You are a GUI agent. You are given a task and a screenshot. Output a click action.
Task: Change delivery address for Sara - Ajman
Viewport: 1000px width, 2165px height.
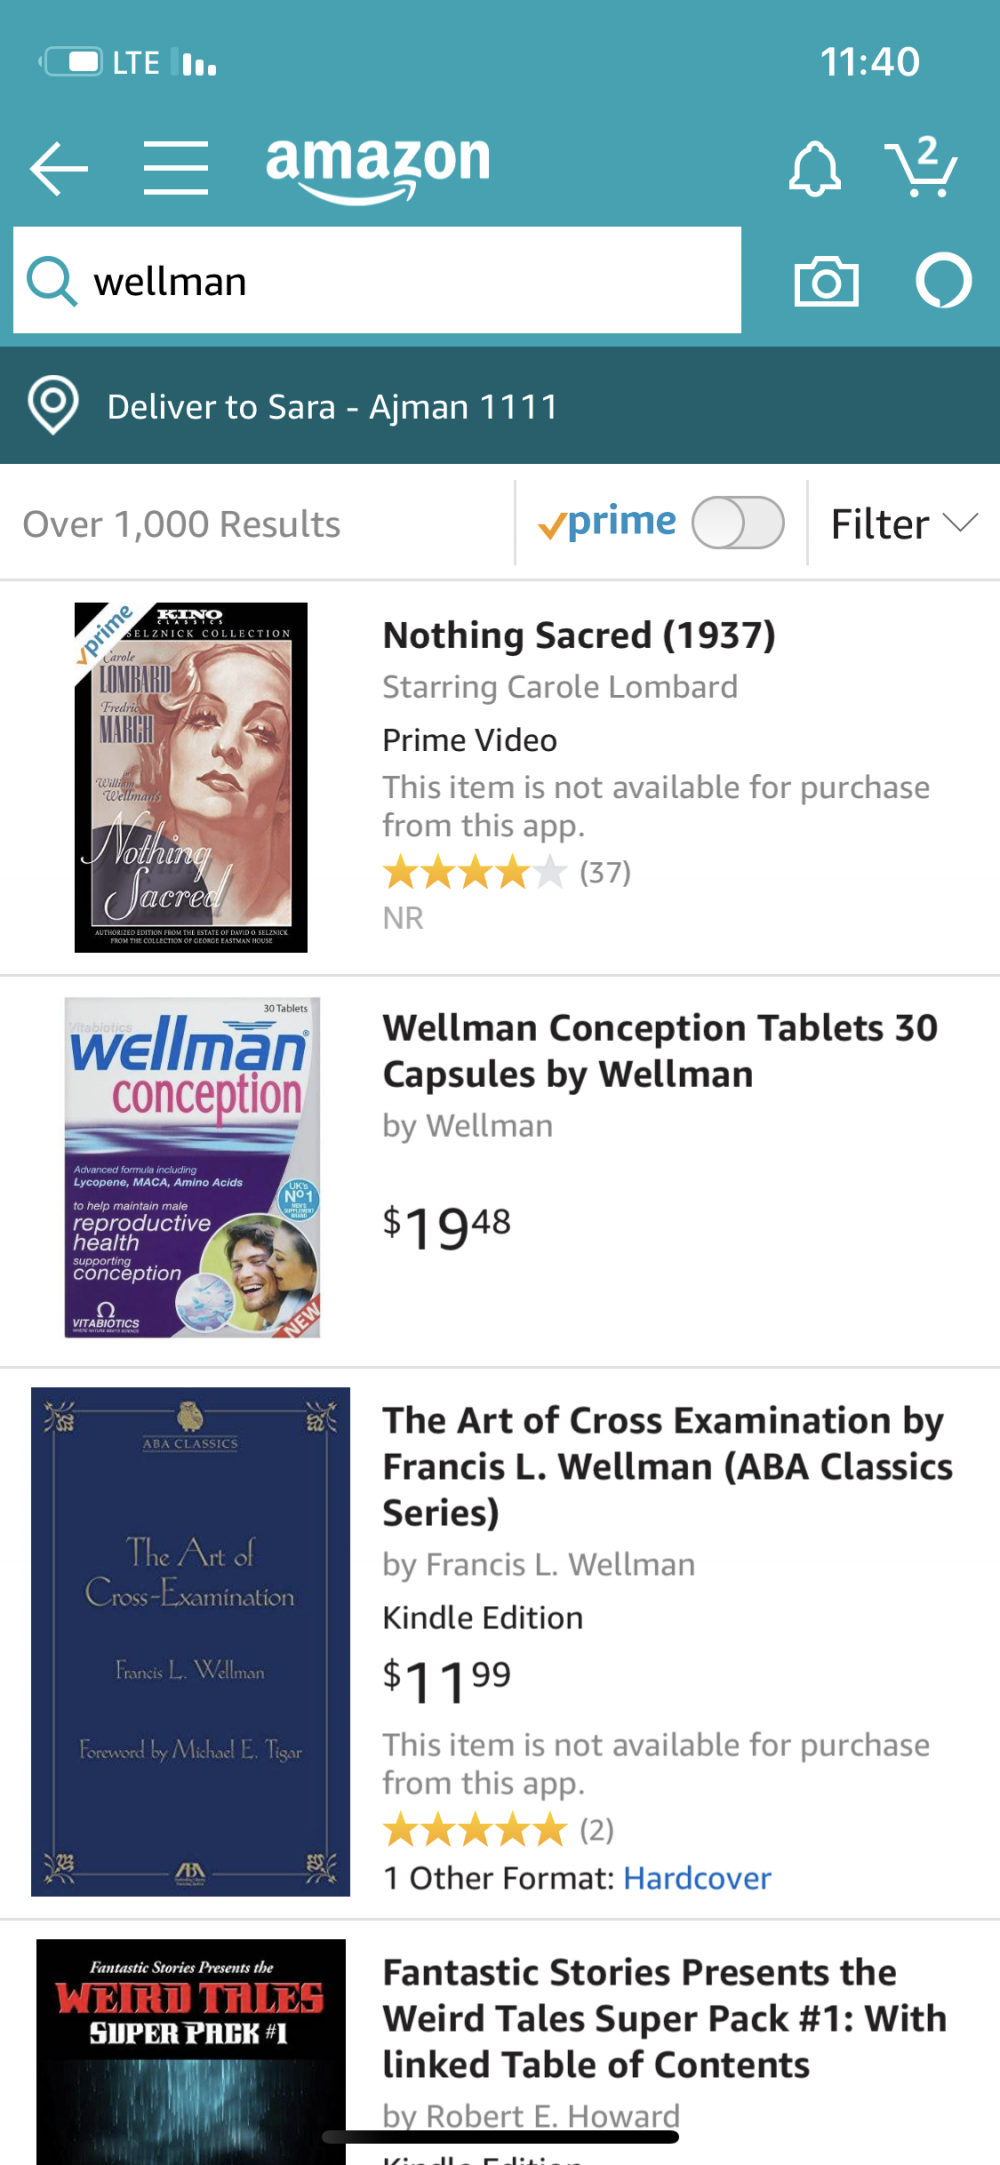pos(332,407)
